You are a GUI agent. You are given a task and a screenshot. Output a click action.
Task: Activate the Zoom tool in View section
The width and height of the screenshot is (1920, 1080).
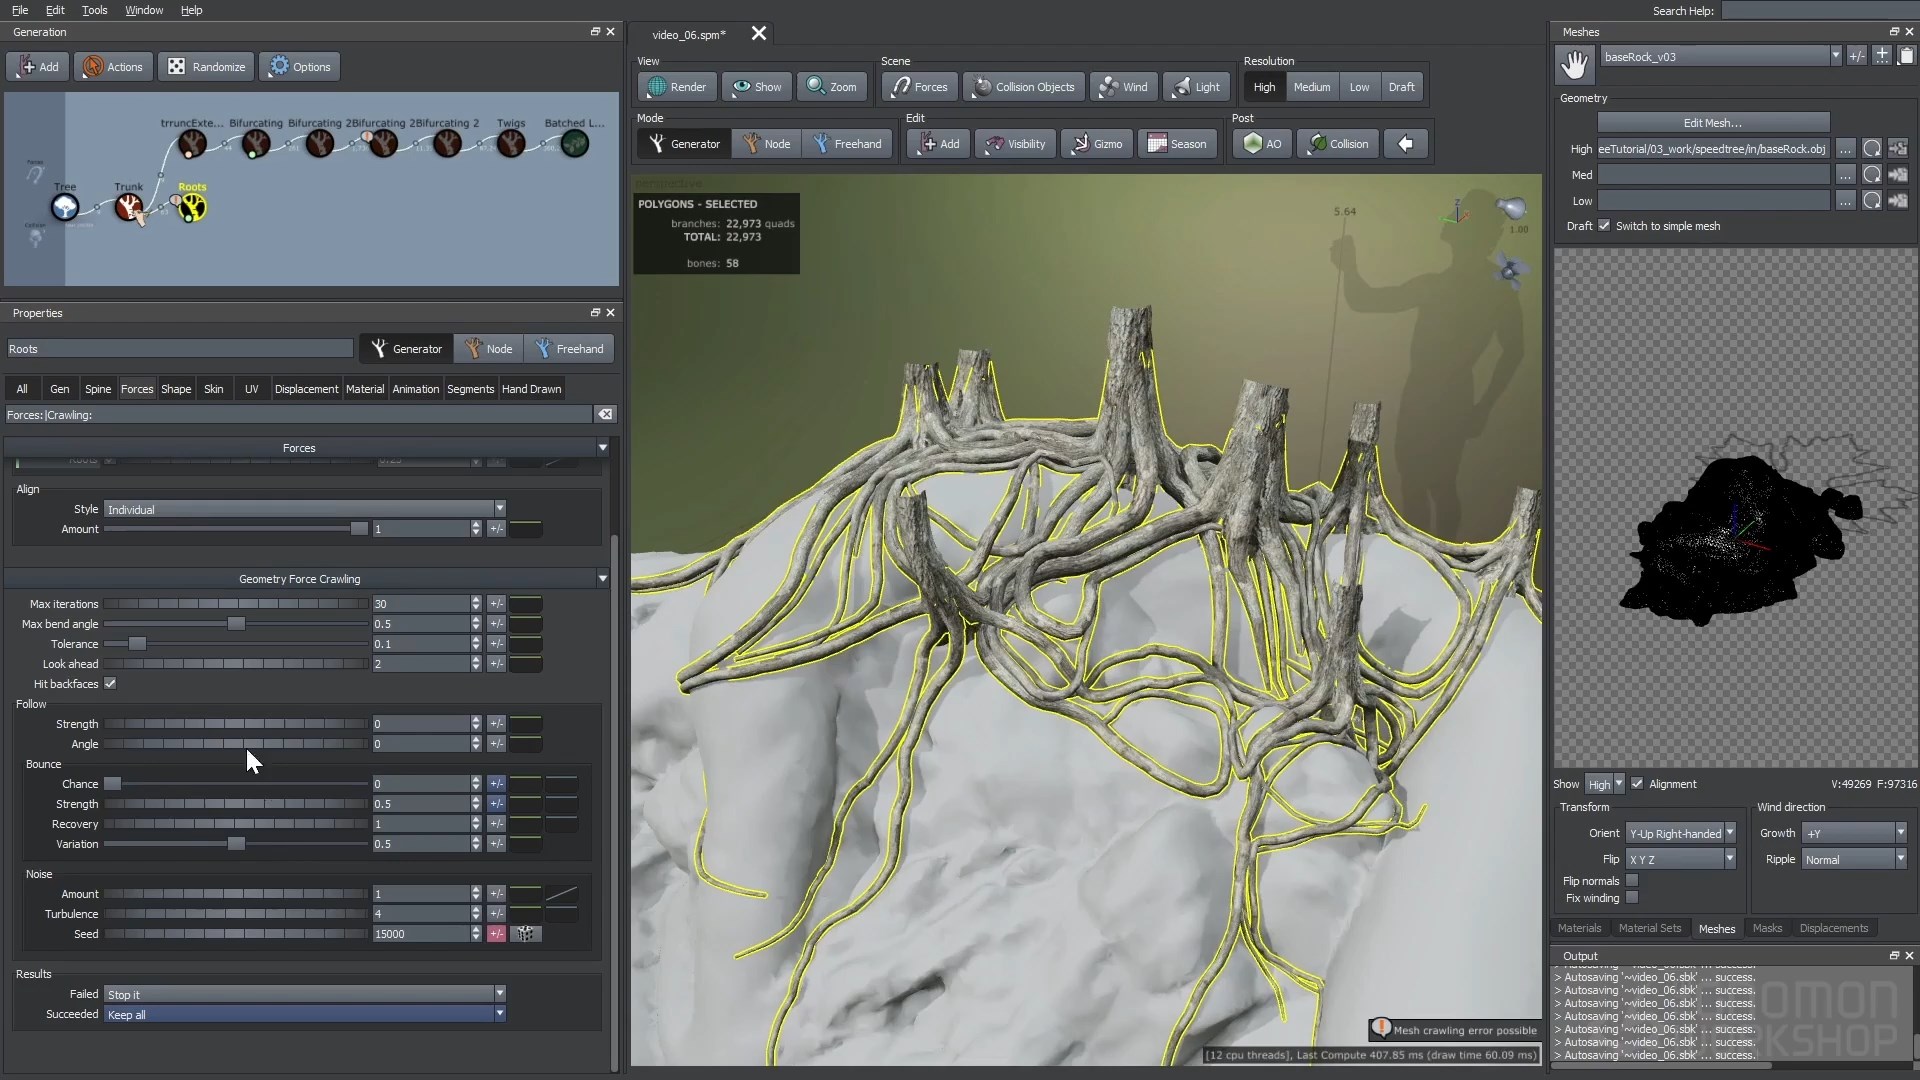pos(832,87)
